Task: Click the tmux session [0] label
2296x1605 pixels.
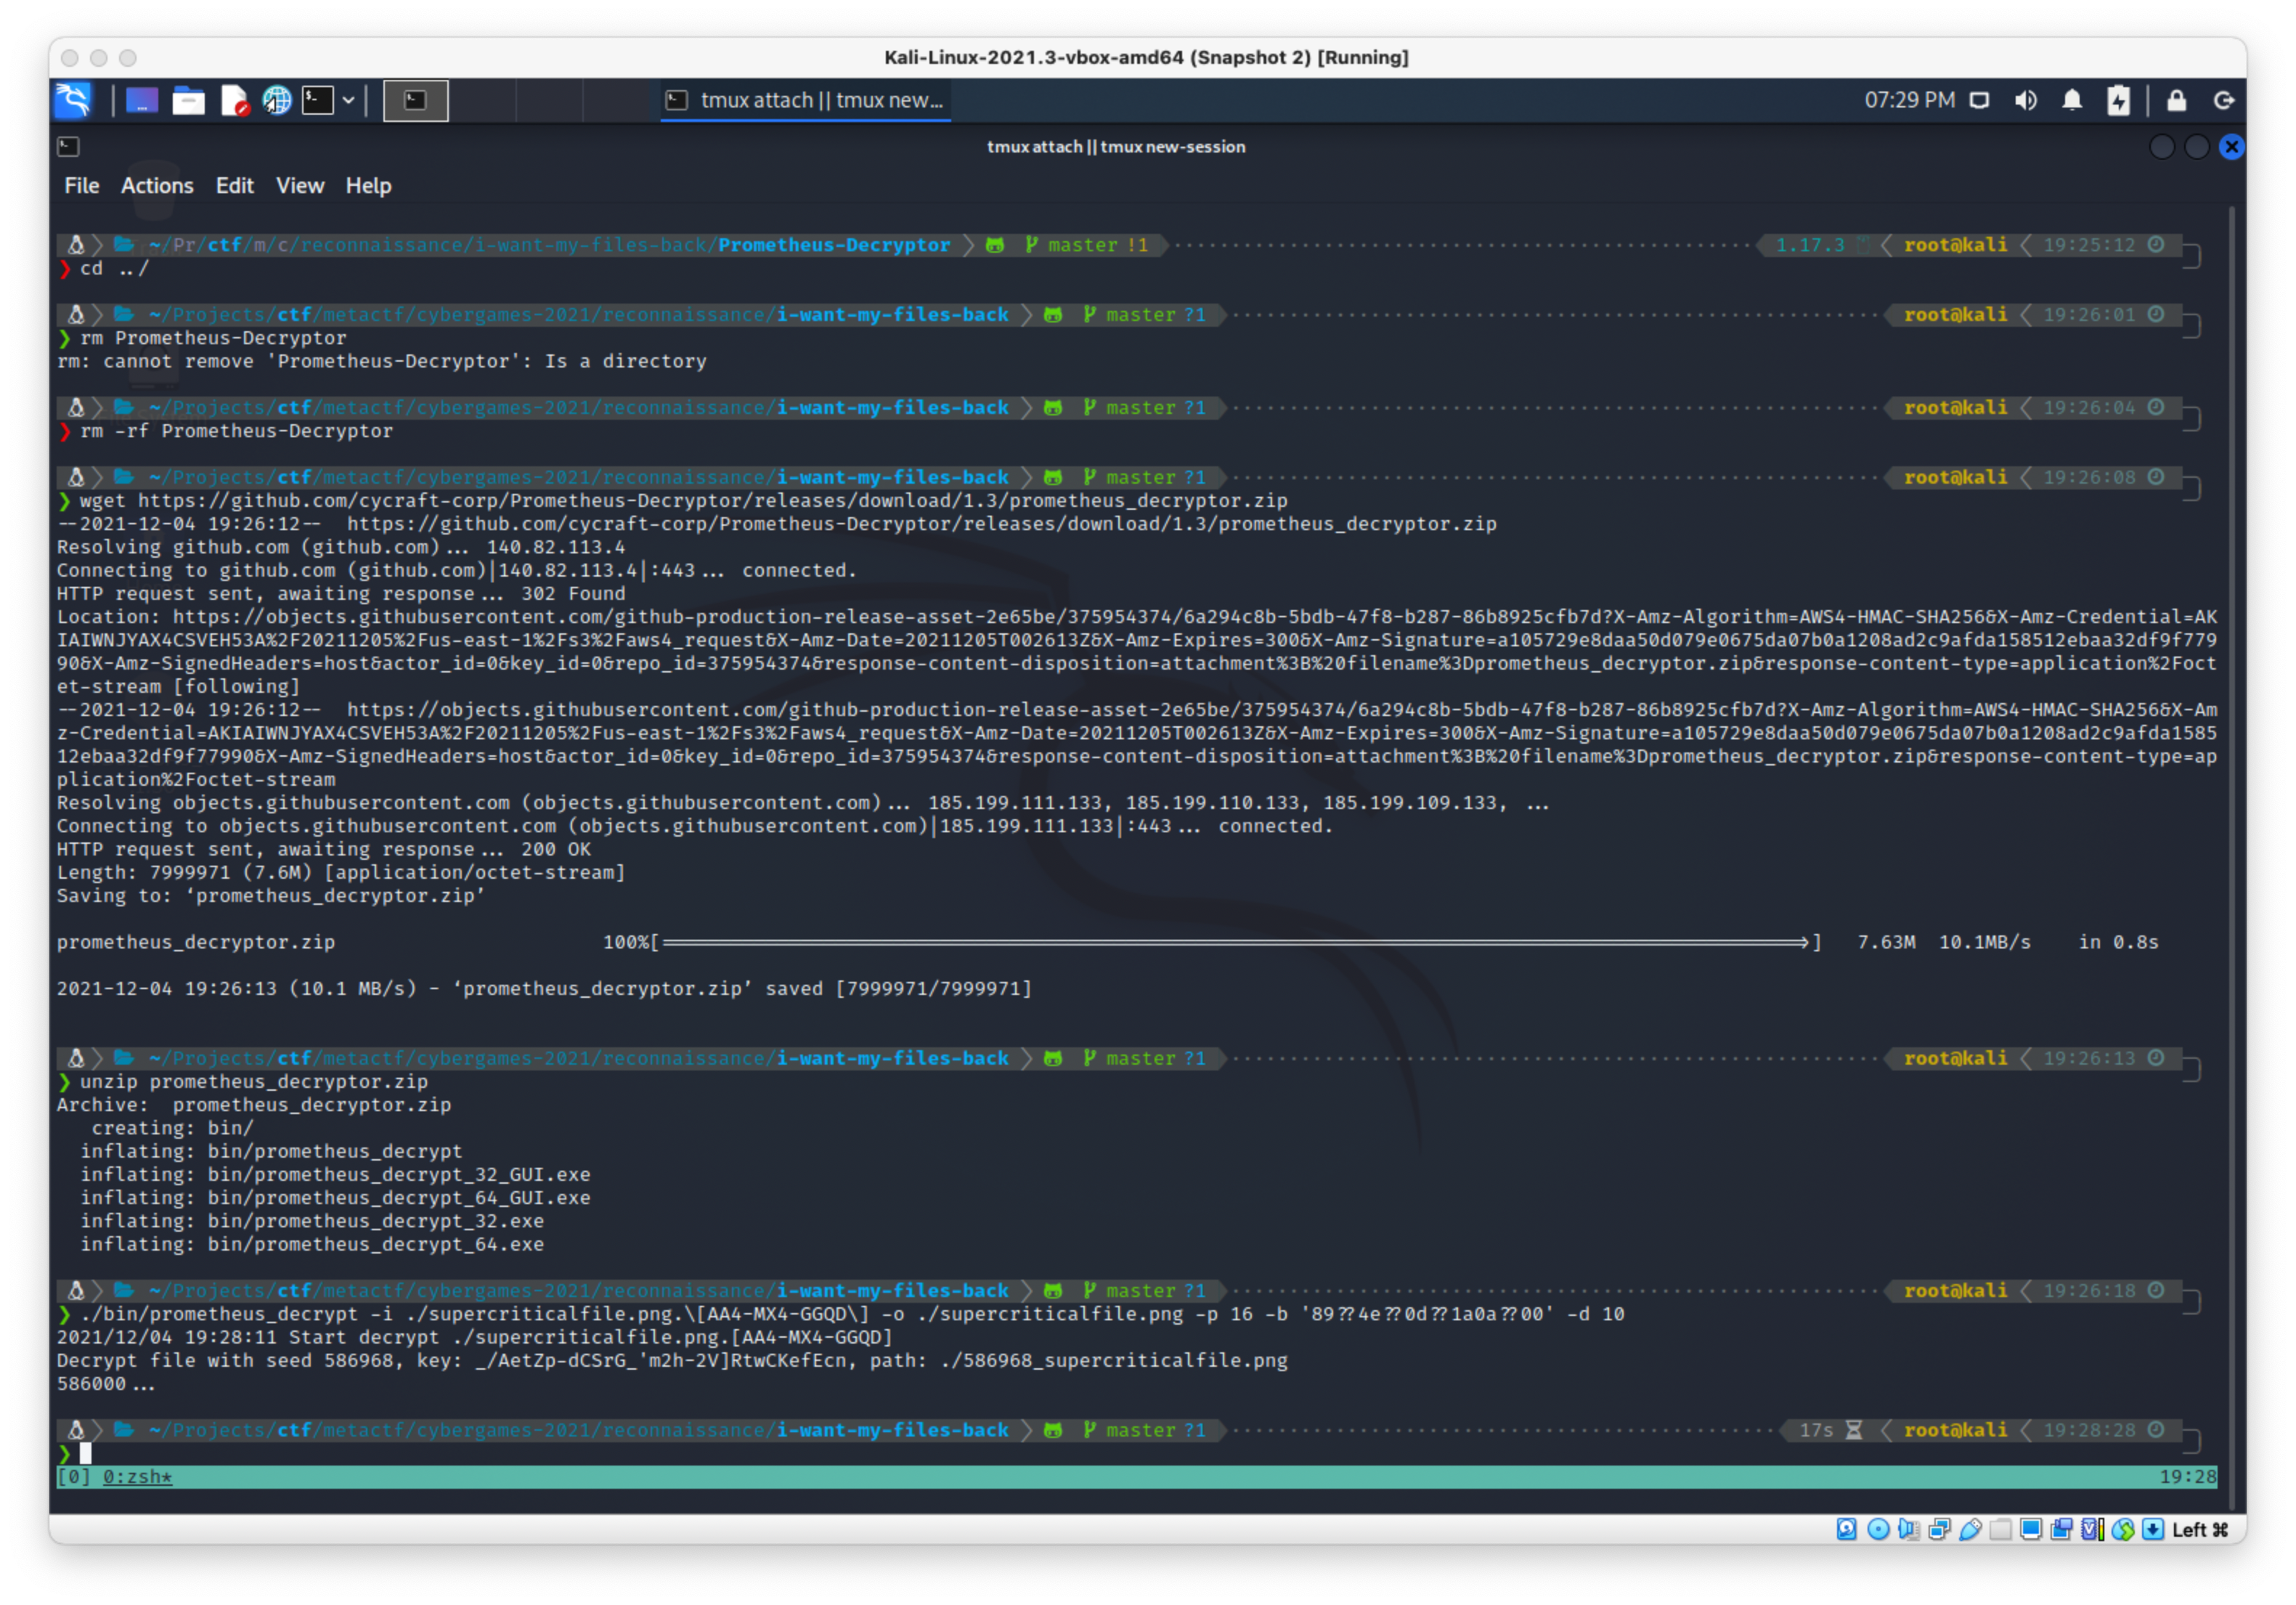Action: (74, 1477)
